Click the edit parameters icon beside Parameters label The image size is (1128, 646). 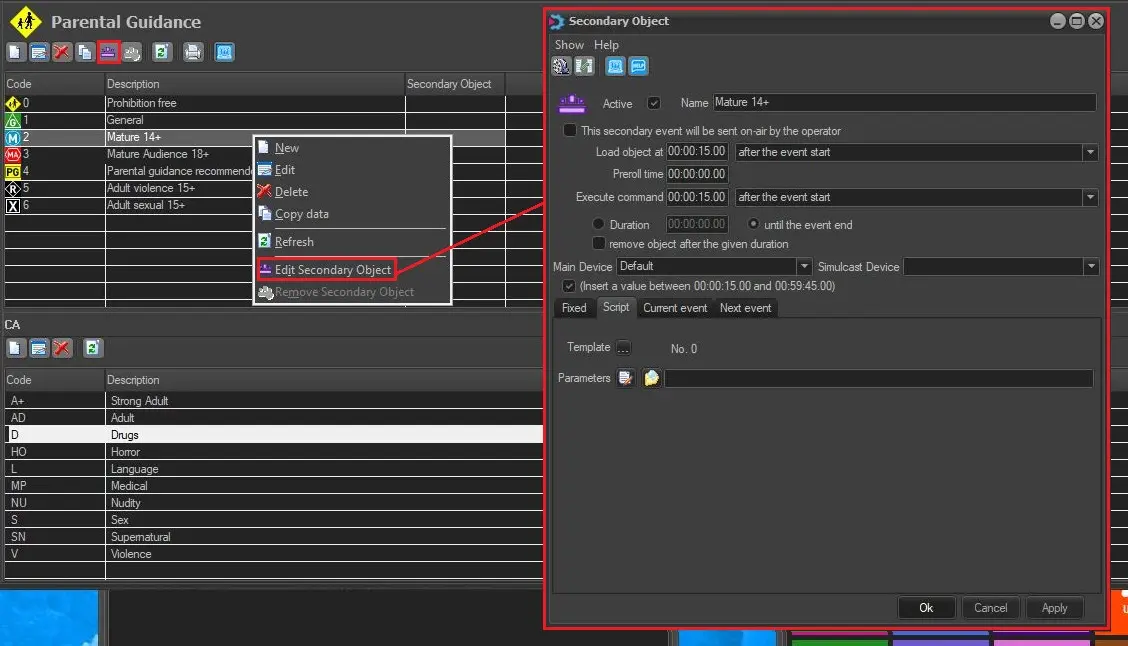[626, 378]
